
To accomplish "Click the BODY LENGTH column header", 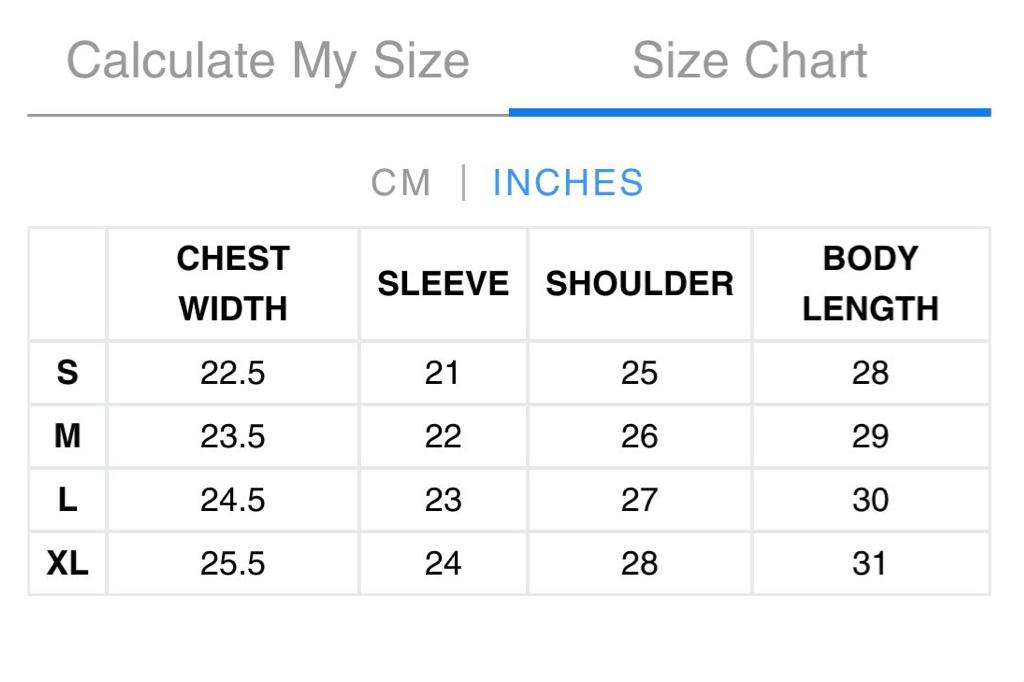I will pos(870,283).
